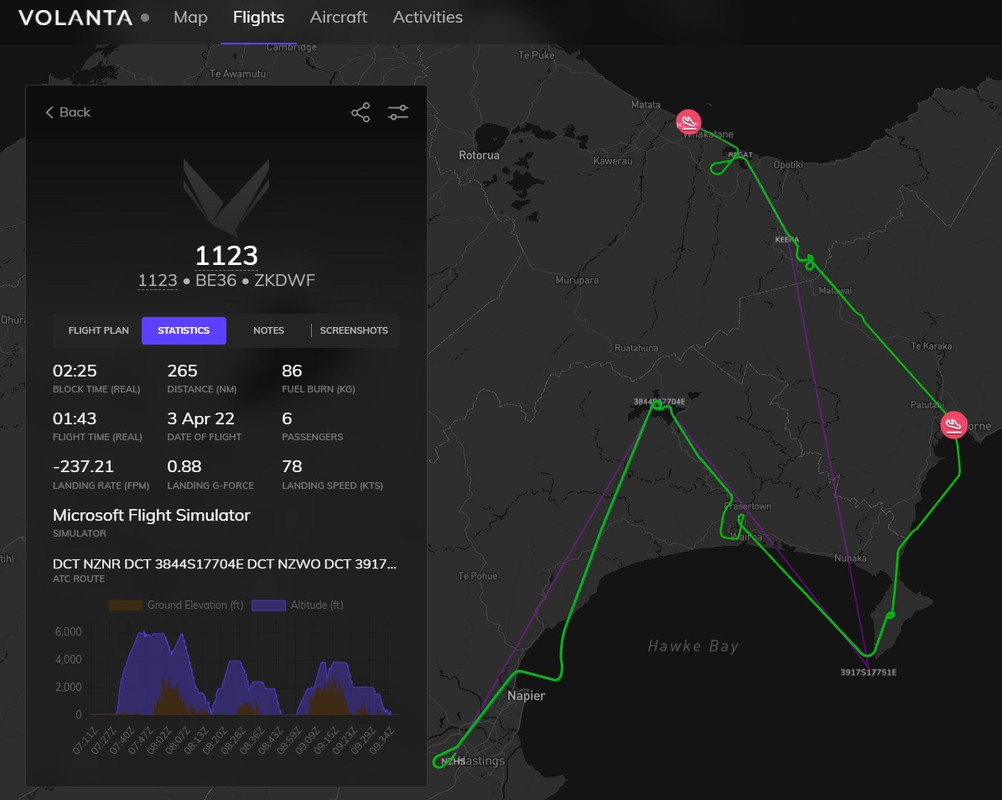The image size is (1002, 800).
Task: Click the 265 distance value
Action: click(182, 371)
